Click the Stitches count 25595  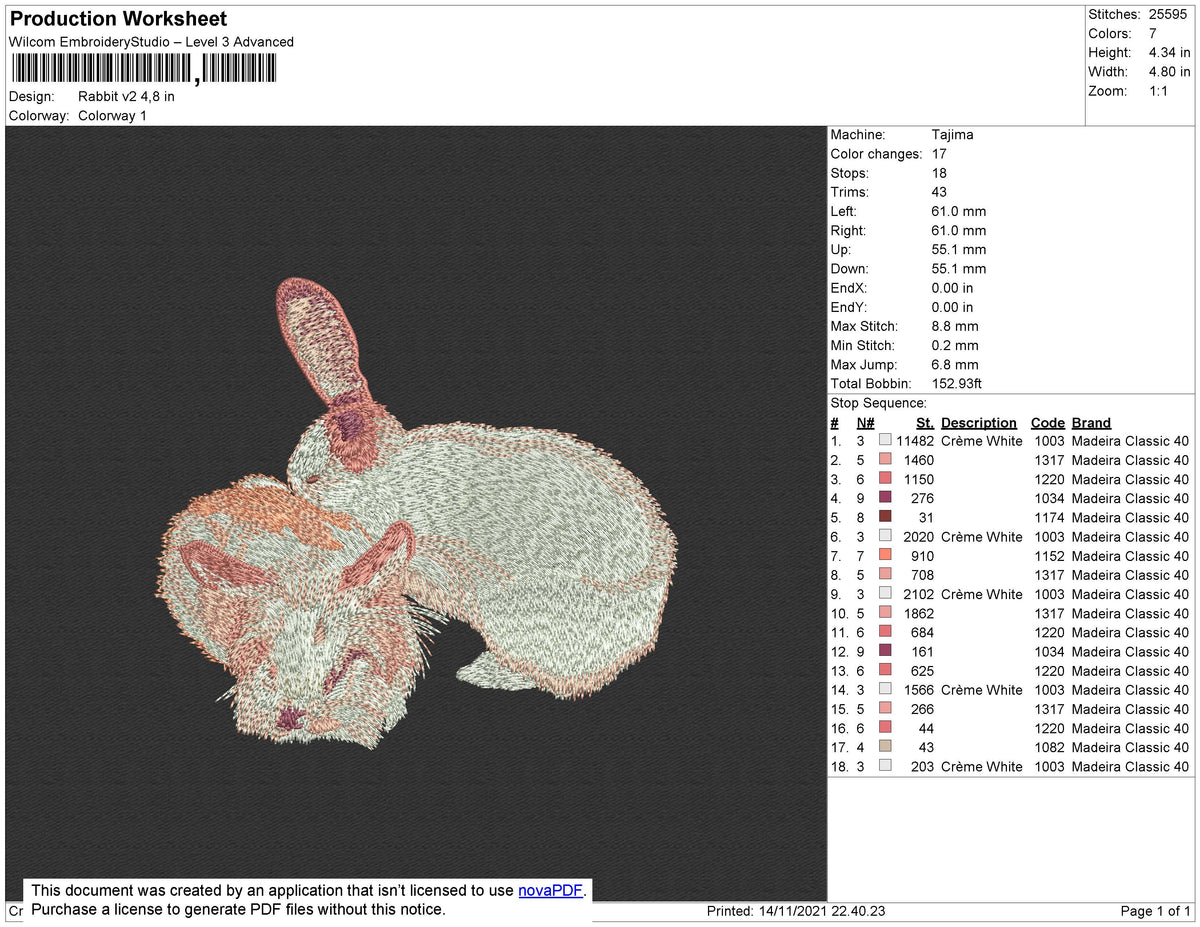click(1170, 14)
